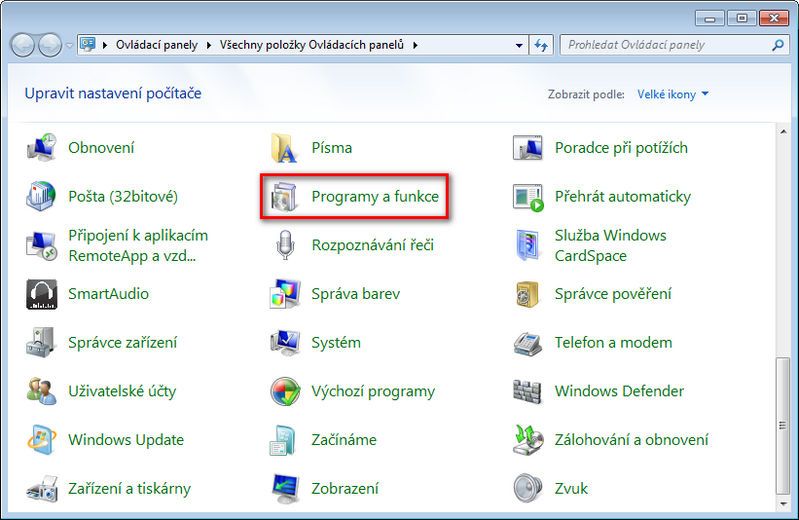The height and width of the screenshot is (520, 799).
Task: Open the Zálohování a obnovení icon
Action: (527, 439)
